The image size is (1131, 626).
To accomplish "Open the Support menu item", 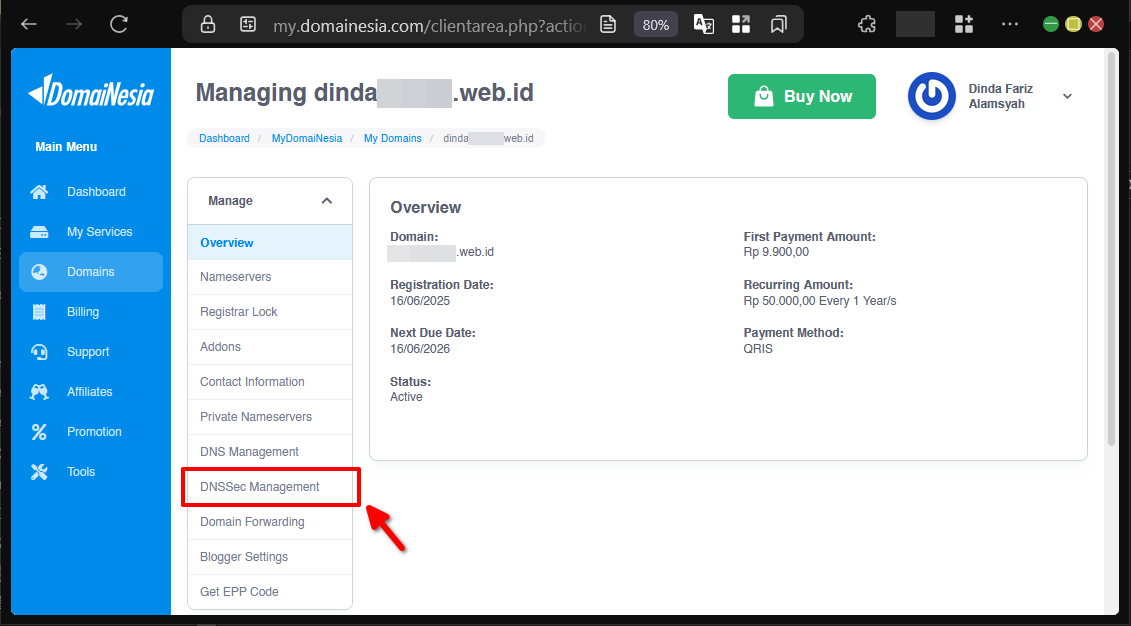I will click(91, 352).
